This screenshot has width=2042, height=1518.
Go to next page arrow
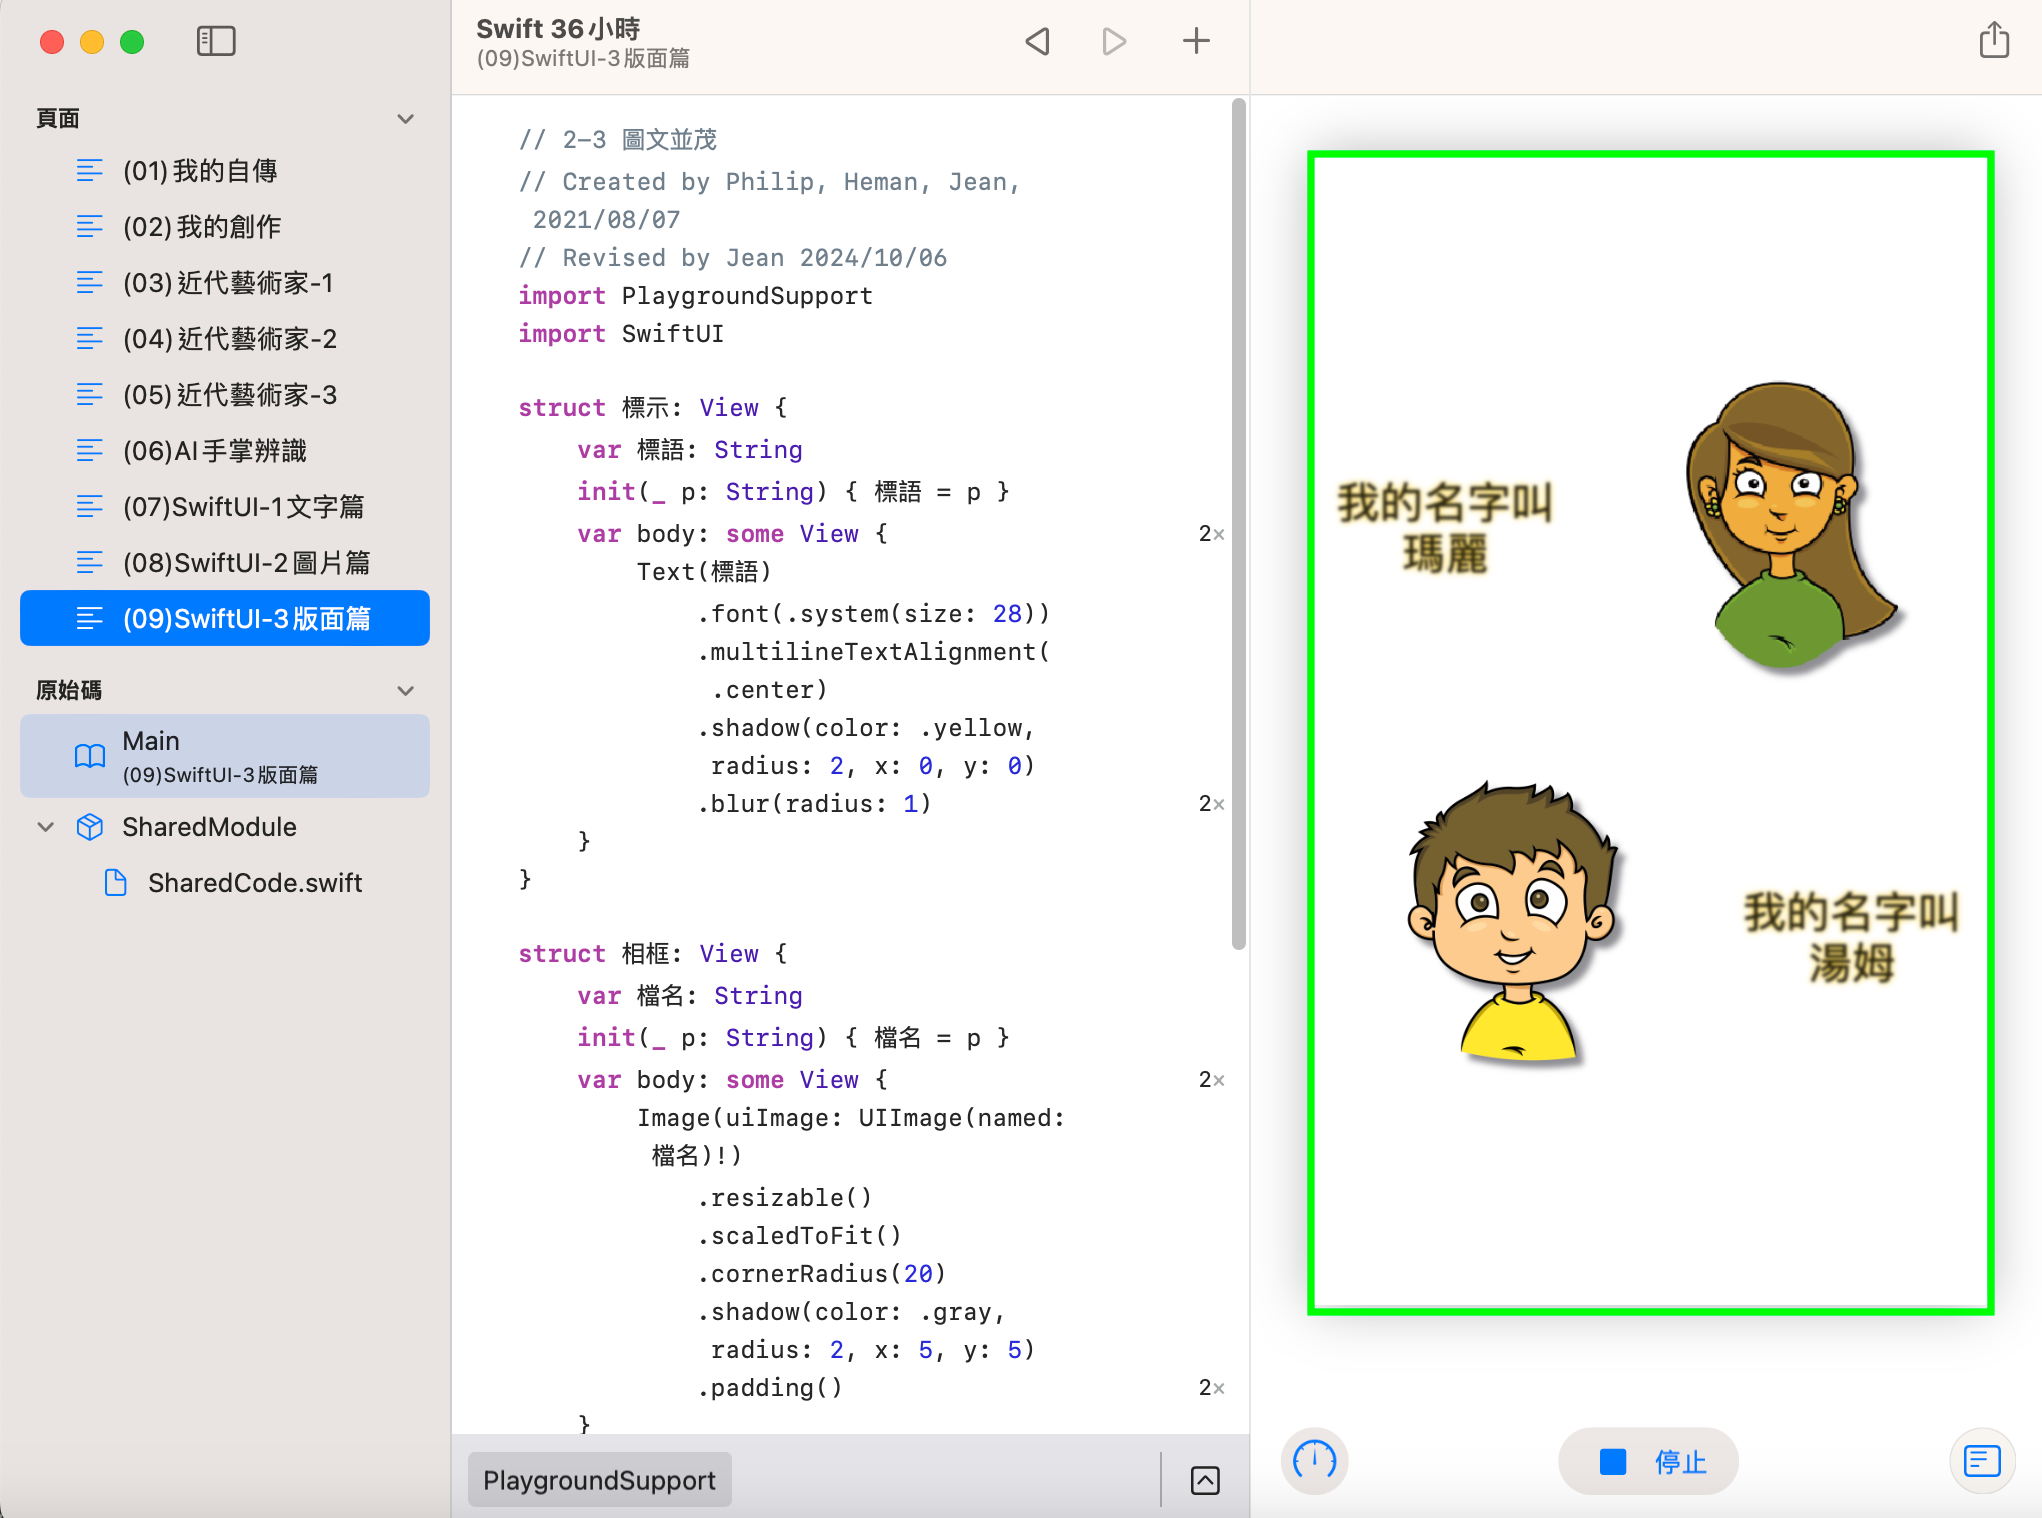(x=1114, y=41)
